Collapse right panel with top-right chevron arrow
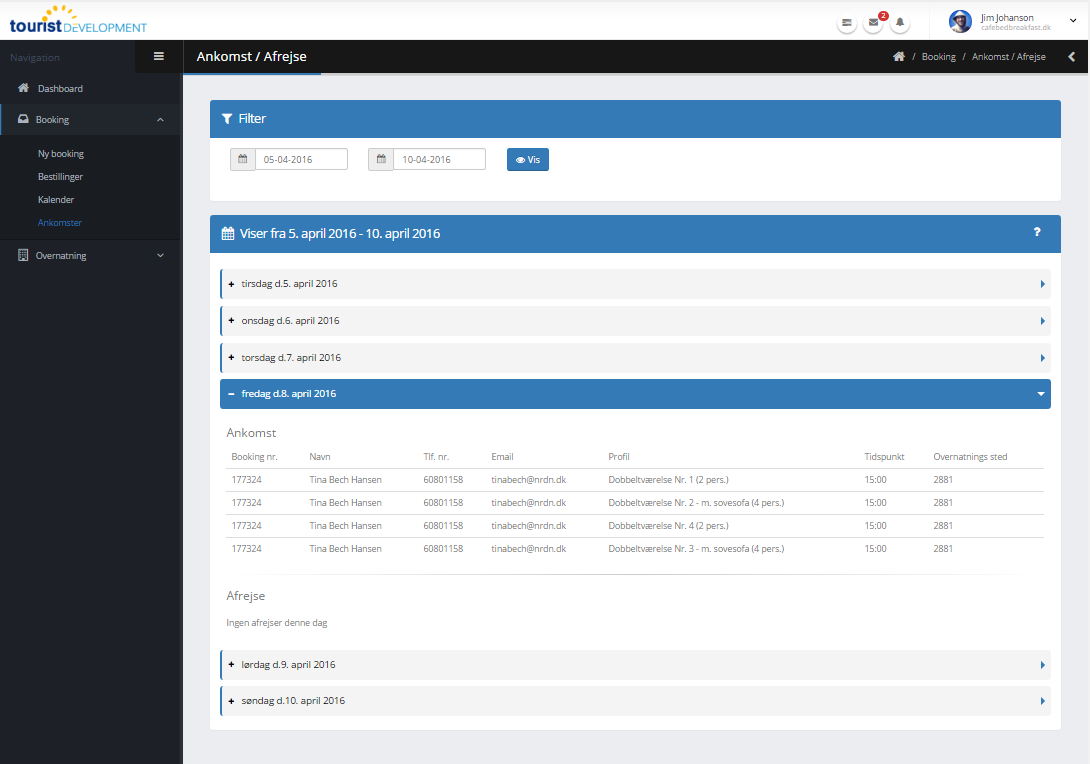 tap(1072, 57)
